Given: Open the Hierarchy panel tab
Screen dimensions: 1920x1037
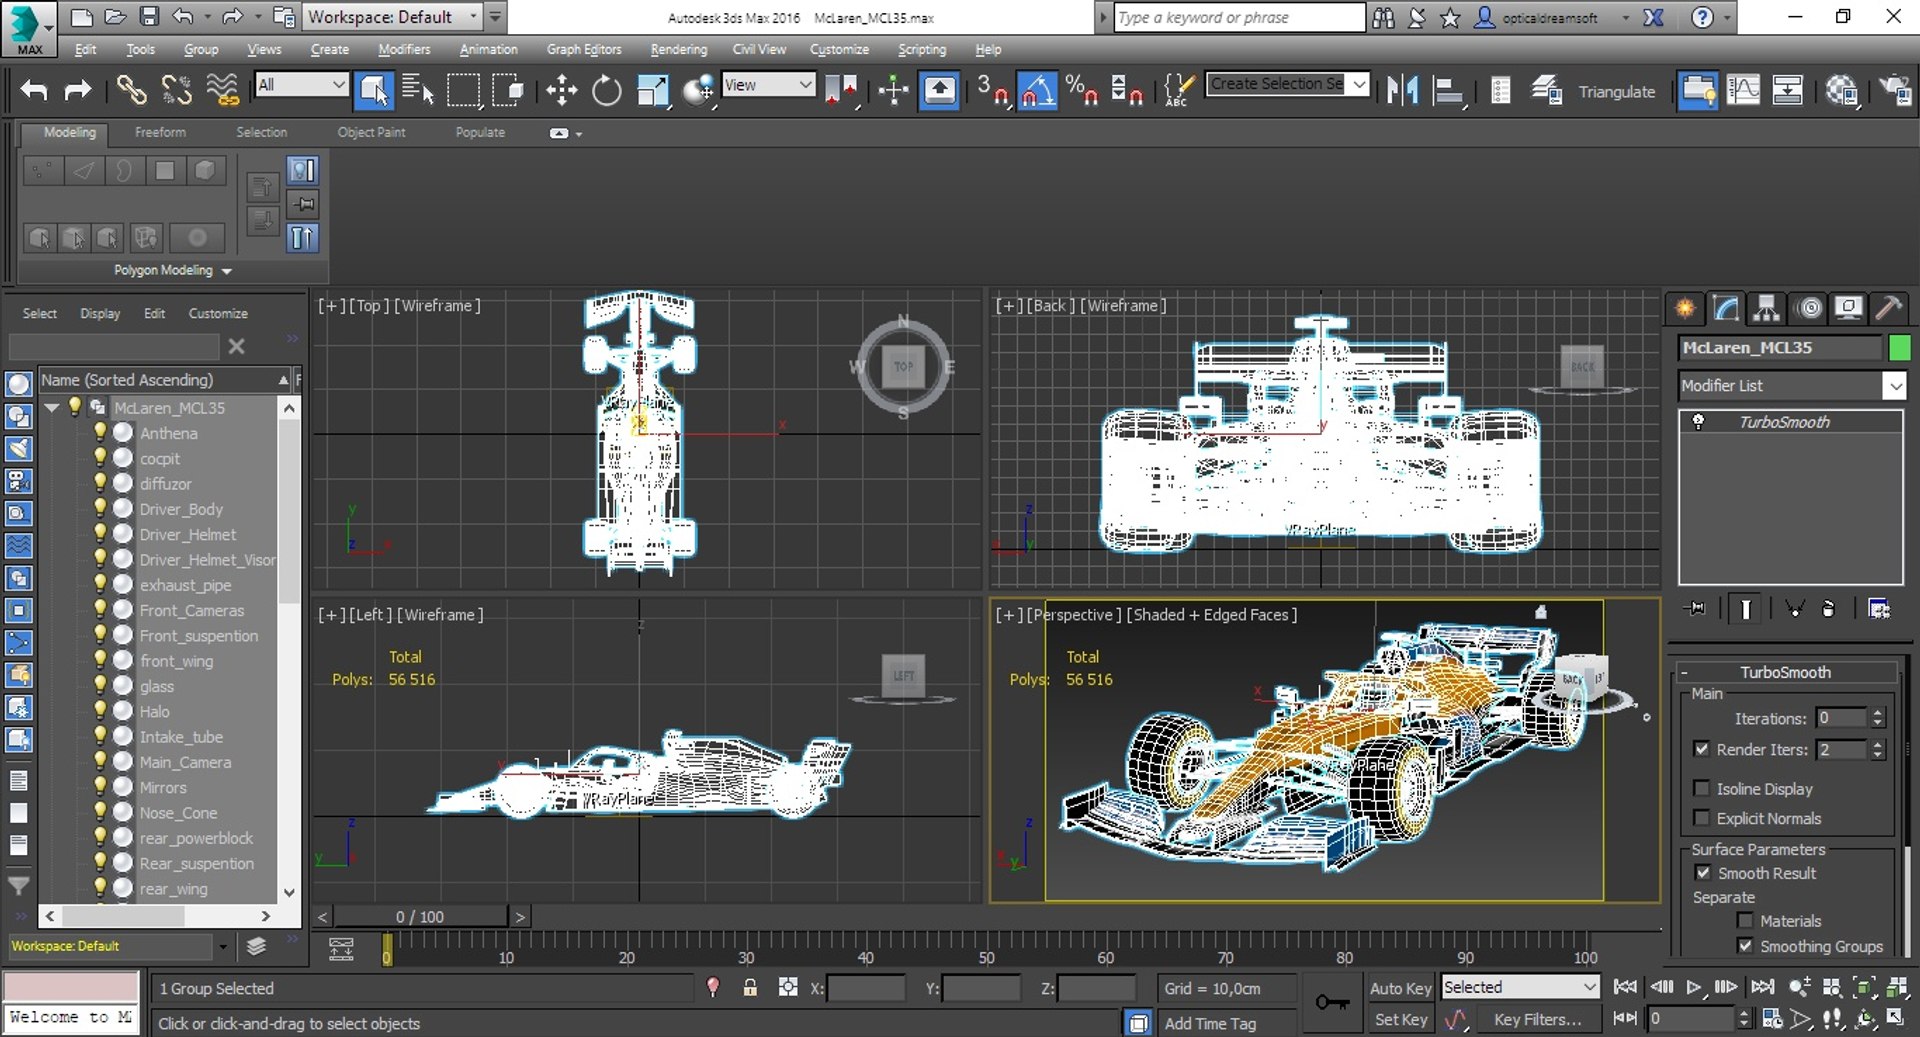Looking at the screenshot, I should (1767, 308).
